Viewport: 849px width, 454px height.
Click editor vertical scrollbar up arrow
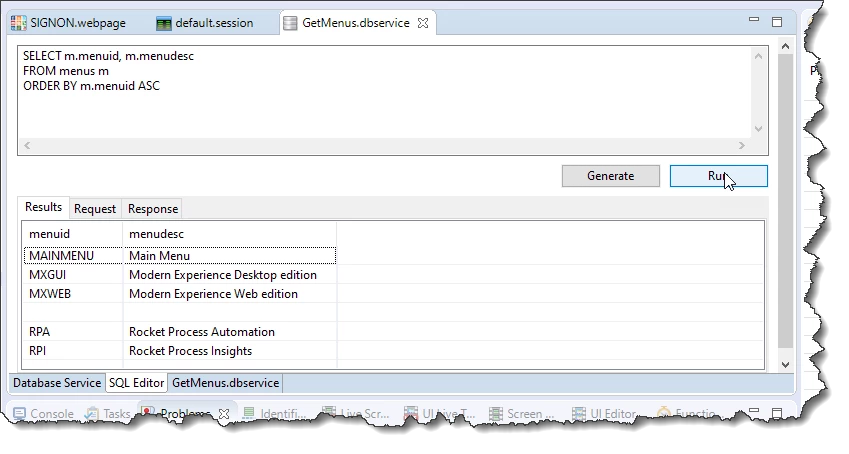point(786,47)
